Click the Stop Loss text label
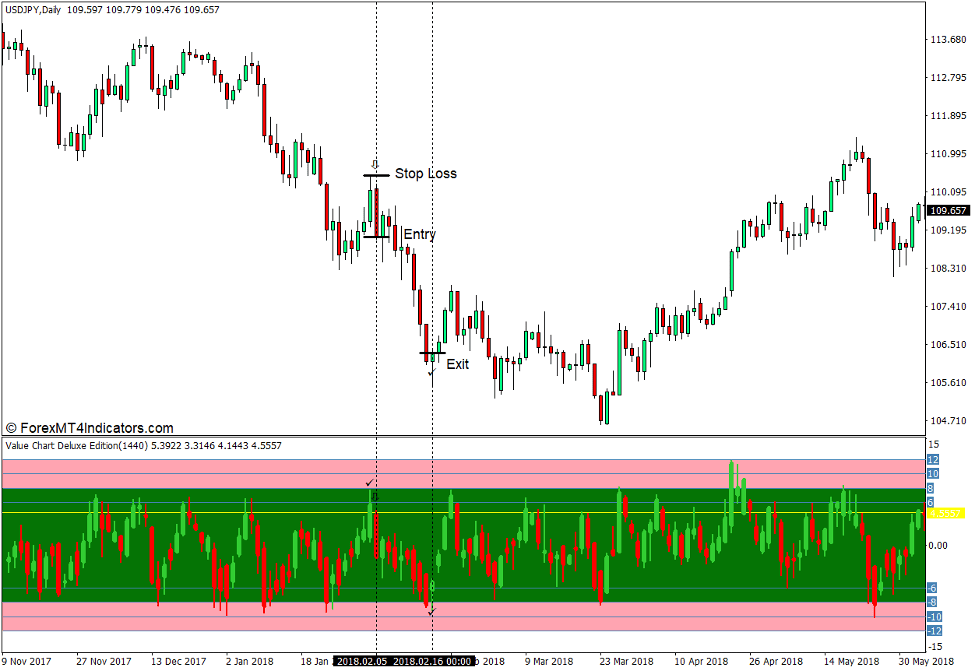Image resolution: width=977 pixels, height=672 pixels. click(x=424, y=173)
